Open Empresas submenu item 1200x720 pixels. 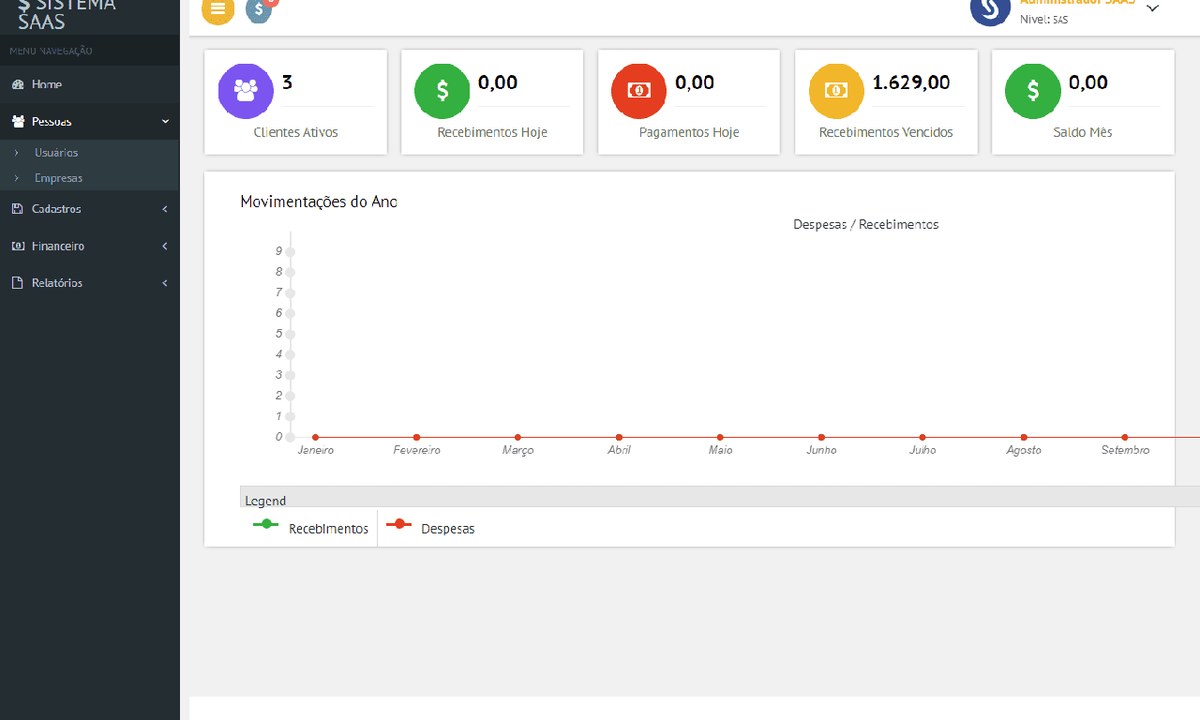pyautogui.click(x=58, y=178)
